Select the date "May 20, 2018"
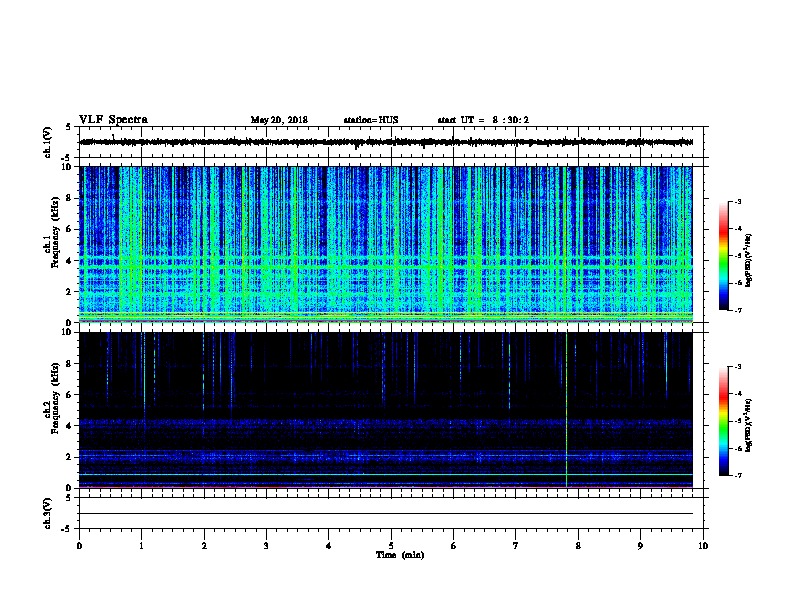This screenshot has width=792, height=612. 279,120
